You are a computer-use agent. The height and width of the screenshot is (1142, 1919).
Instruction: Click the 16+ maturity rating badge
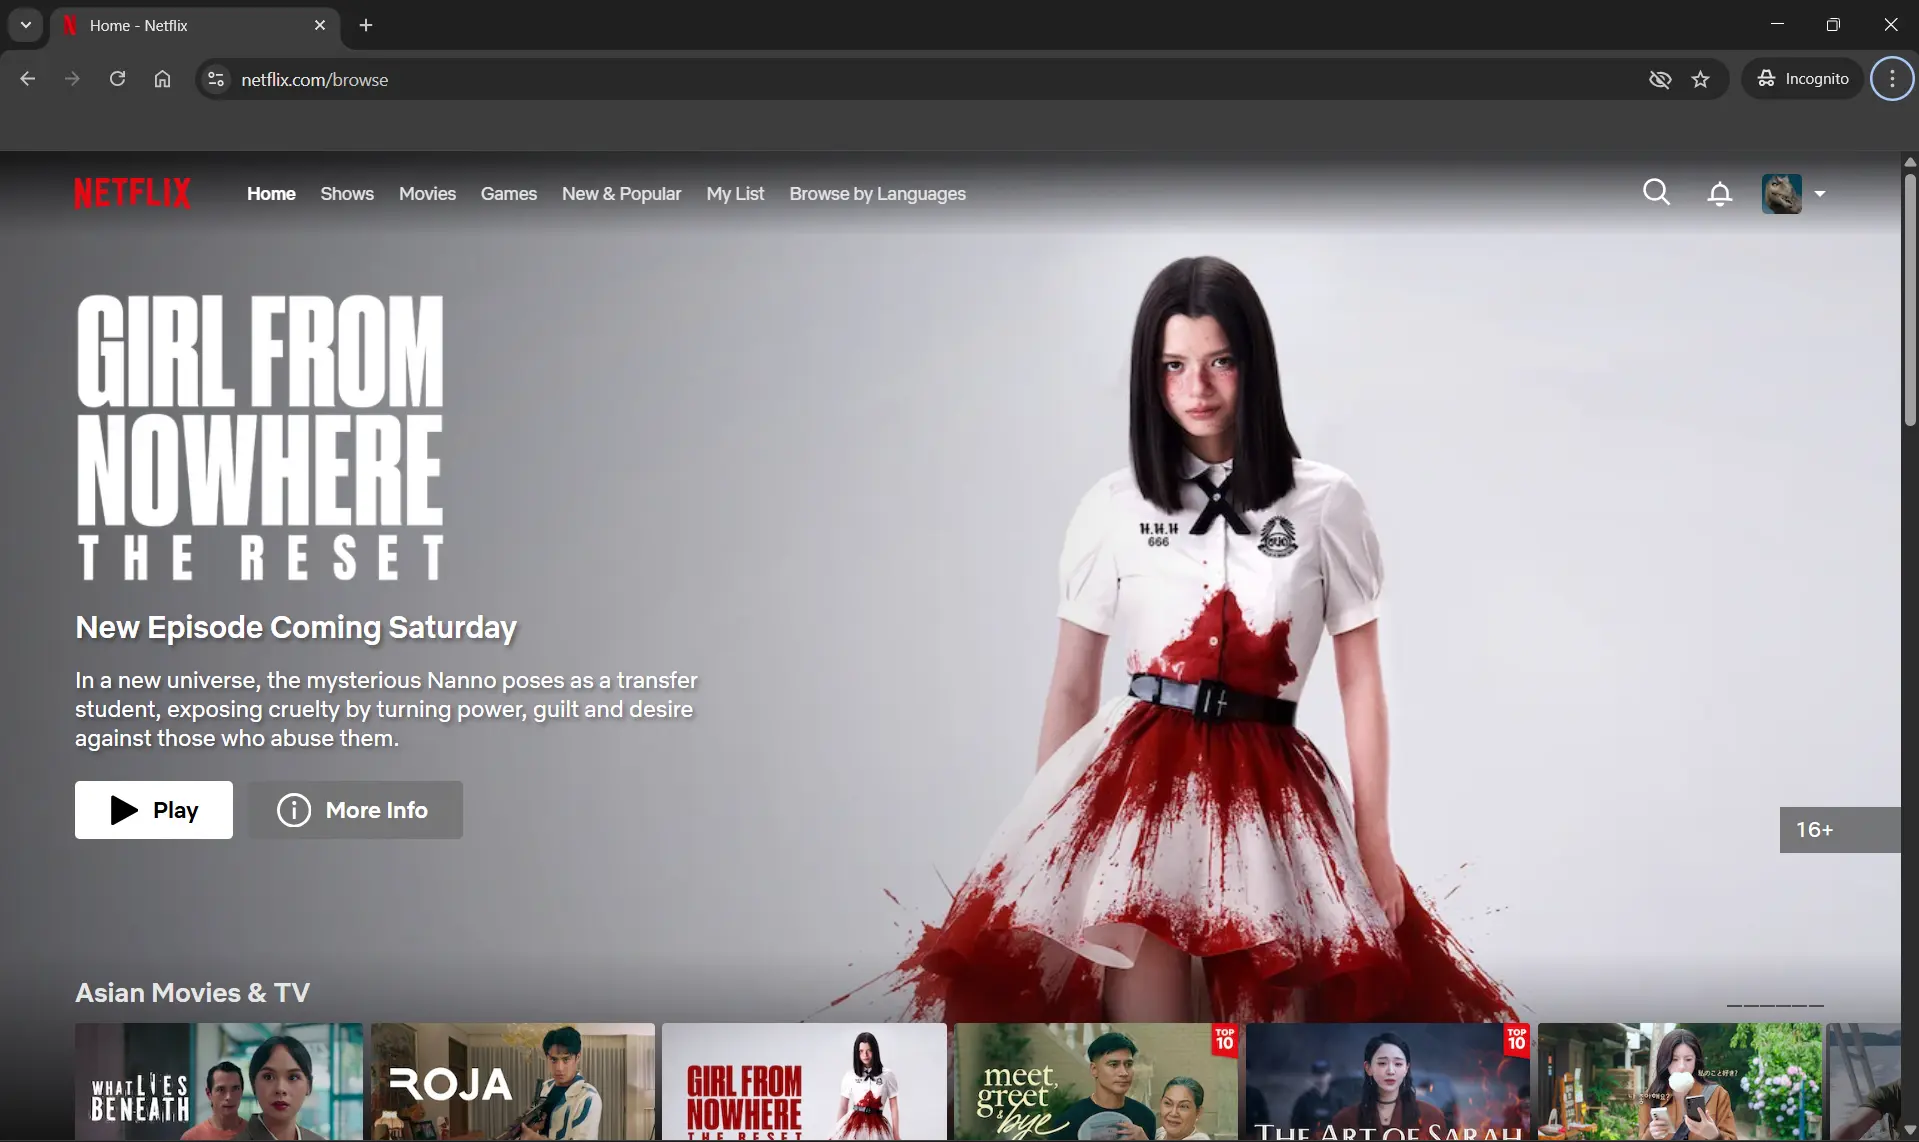click(x=1840, y=830)
